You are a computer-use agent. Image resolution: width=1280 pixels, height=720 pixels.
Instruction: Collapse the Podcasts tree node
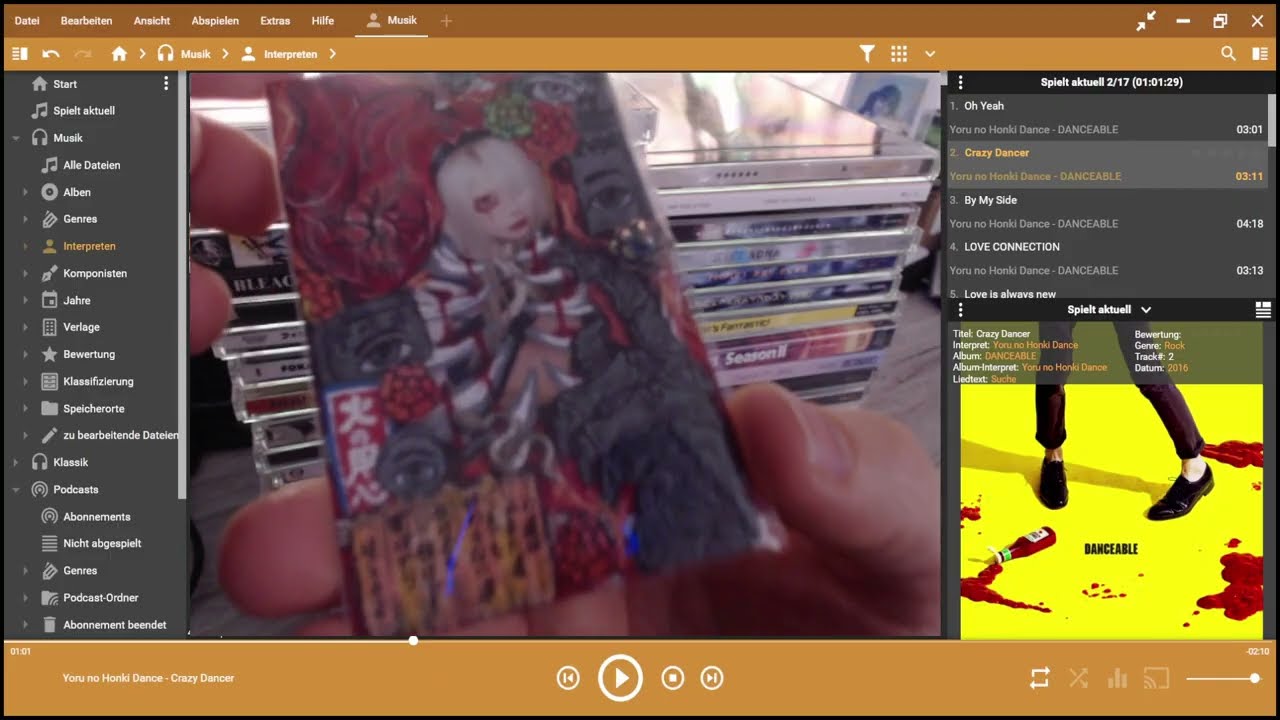click(x=16, y=489)
